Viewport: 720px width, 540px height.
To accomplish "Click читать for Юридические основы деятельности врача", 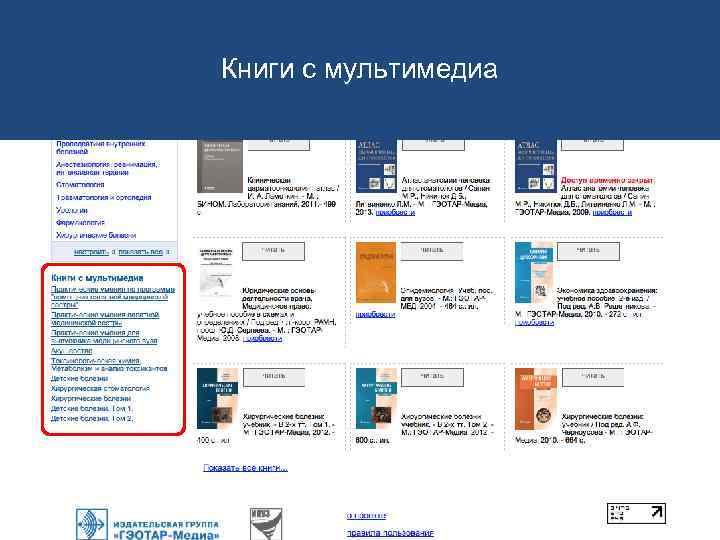I will [273, 251].
